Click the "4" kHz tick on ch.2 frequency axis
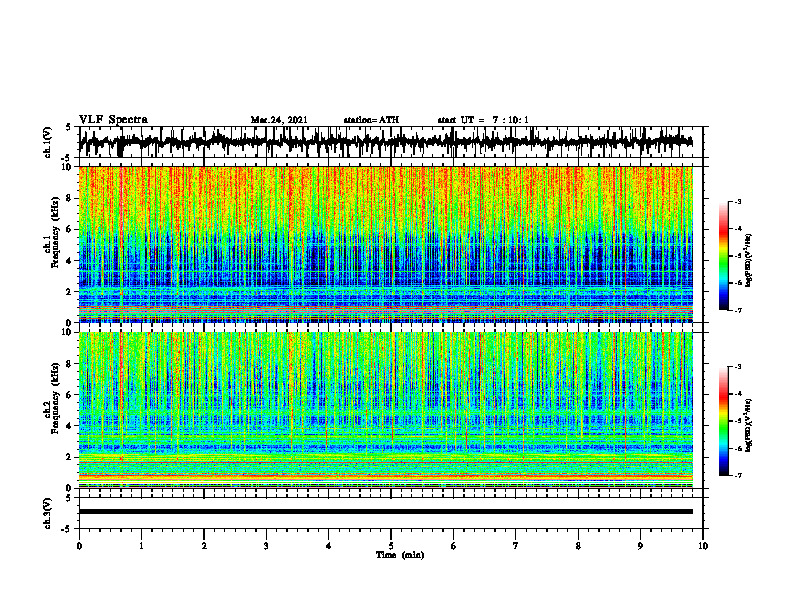 (70, 426)
